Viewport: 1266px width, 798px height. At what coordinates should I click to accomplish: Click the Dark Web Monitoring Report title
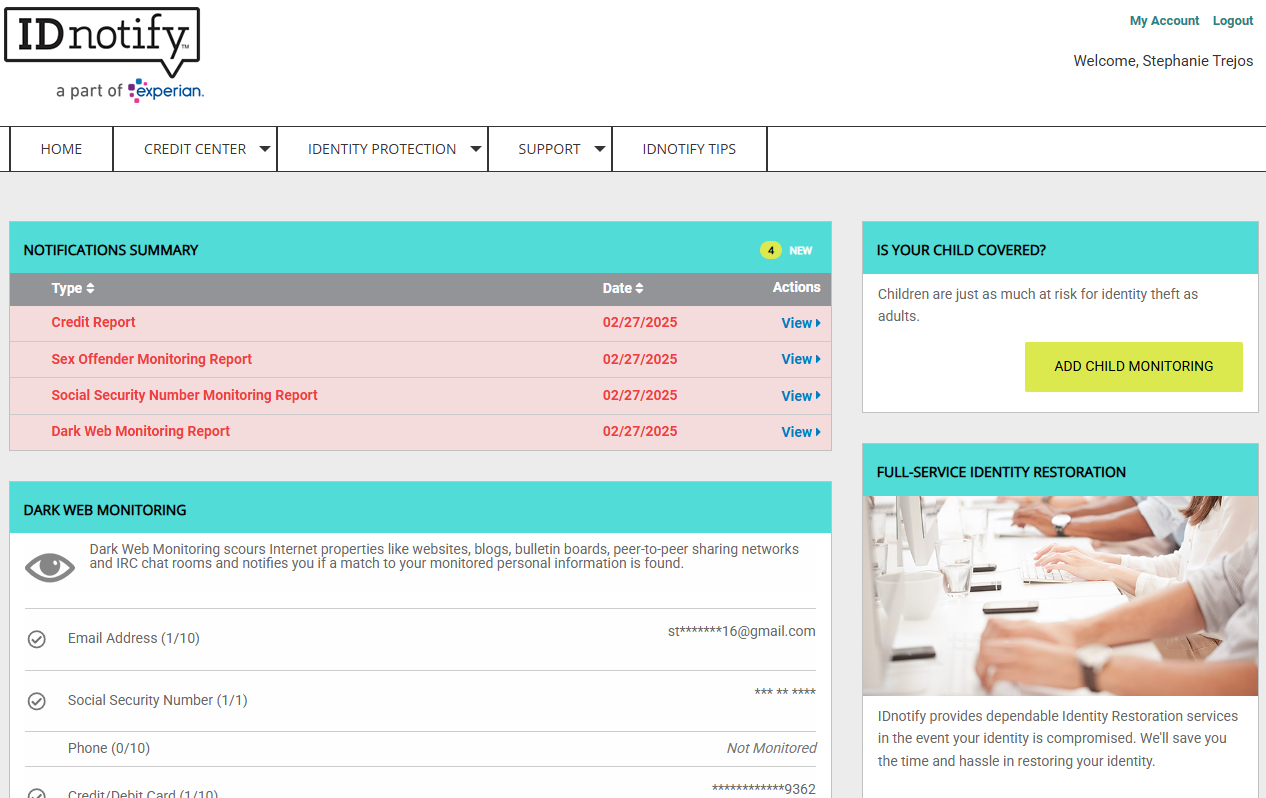tap(141, 431)
